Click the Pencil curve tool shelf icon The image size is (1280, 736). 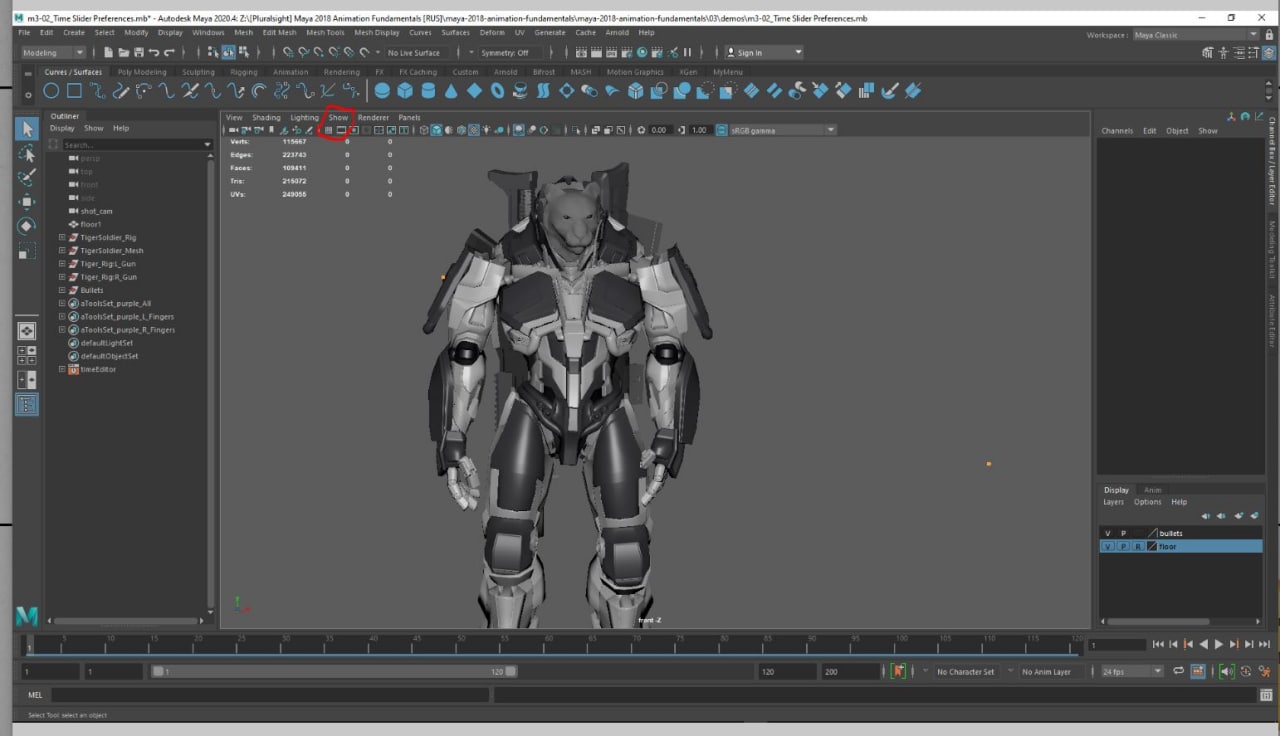coord(121,91)
